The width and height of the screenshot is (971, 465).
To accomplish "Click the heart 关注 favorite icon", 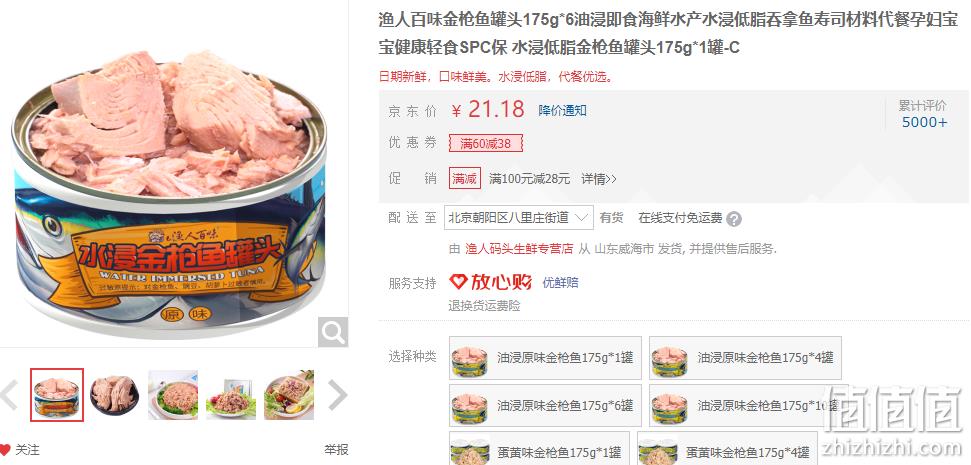I will (x=5, y=450).
